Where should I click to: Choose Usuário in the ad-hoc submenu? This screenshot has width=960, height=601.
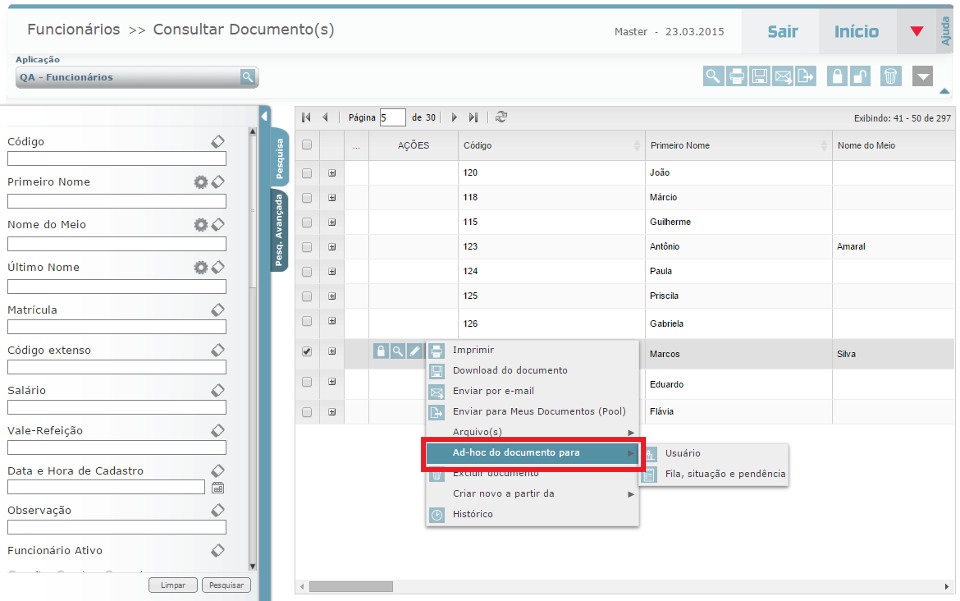(x=682, y=453)
